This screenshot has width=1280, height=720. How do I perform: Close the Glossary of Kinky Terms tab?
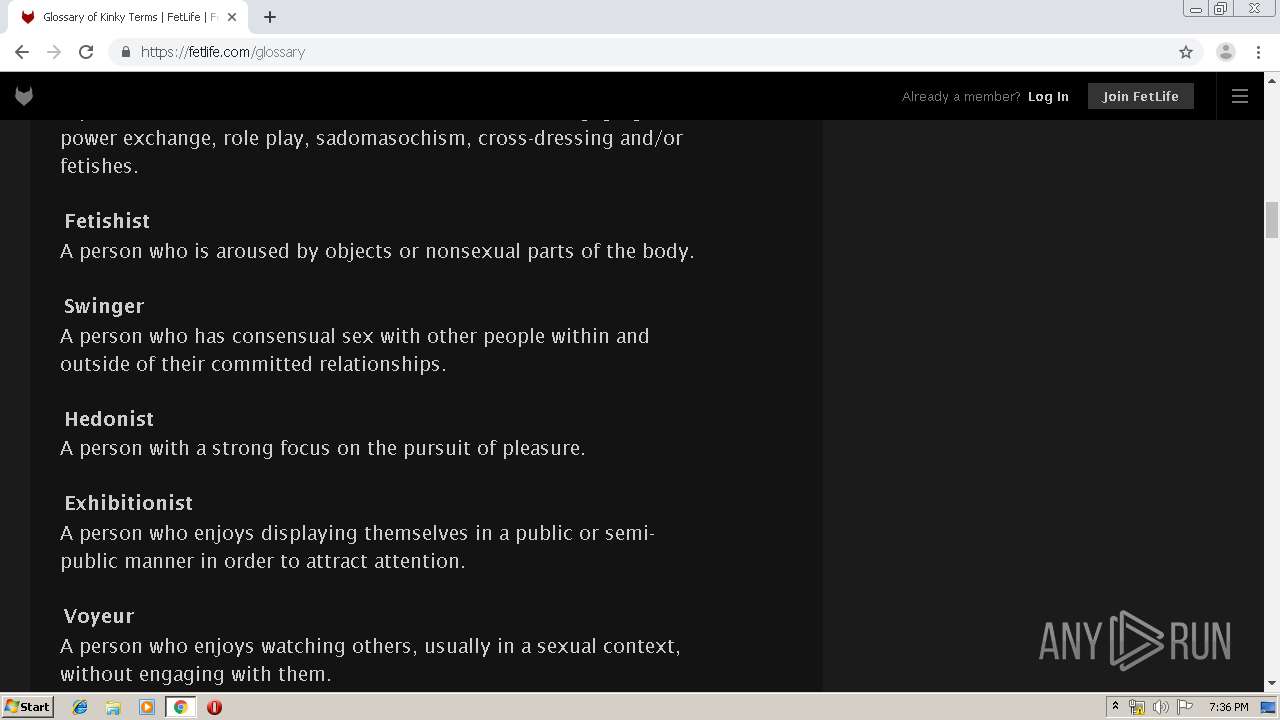pos(233,17)
